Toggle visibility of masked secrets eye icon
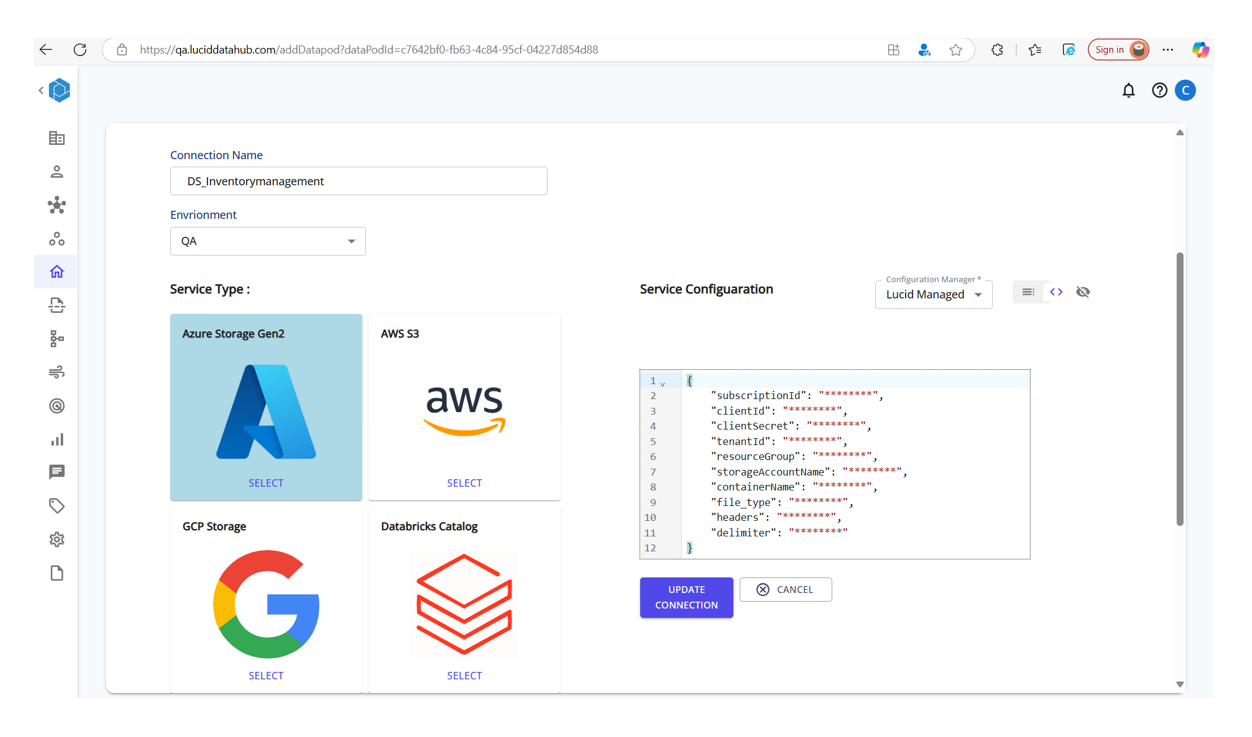Viewport: 1252px width, 737px height. pyautogui.click(x=1083, y=292)
